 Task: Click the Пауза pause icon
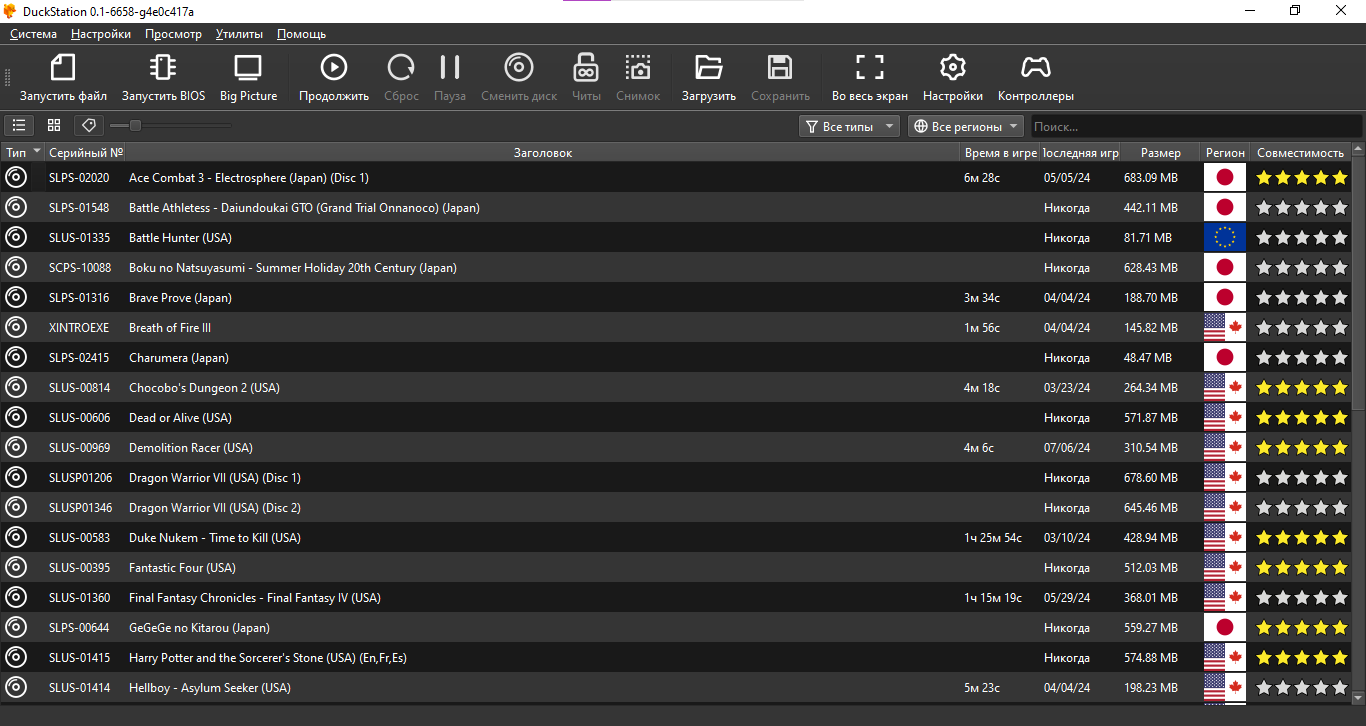click(x=450, y=68)
